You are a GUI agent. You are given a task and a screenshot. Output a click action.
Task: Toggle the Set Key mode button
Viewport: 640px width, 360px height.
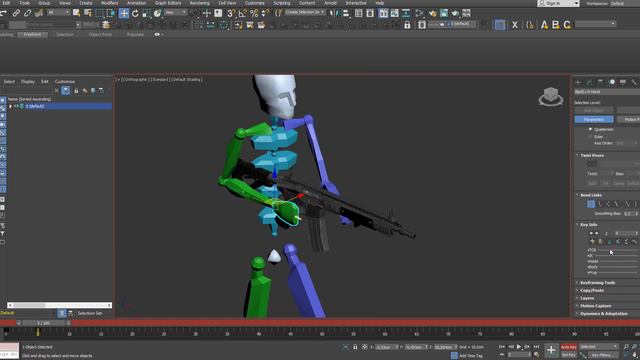click(569, 355)
